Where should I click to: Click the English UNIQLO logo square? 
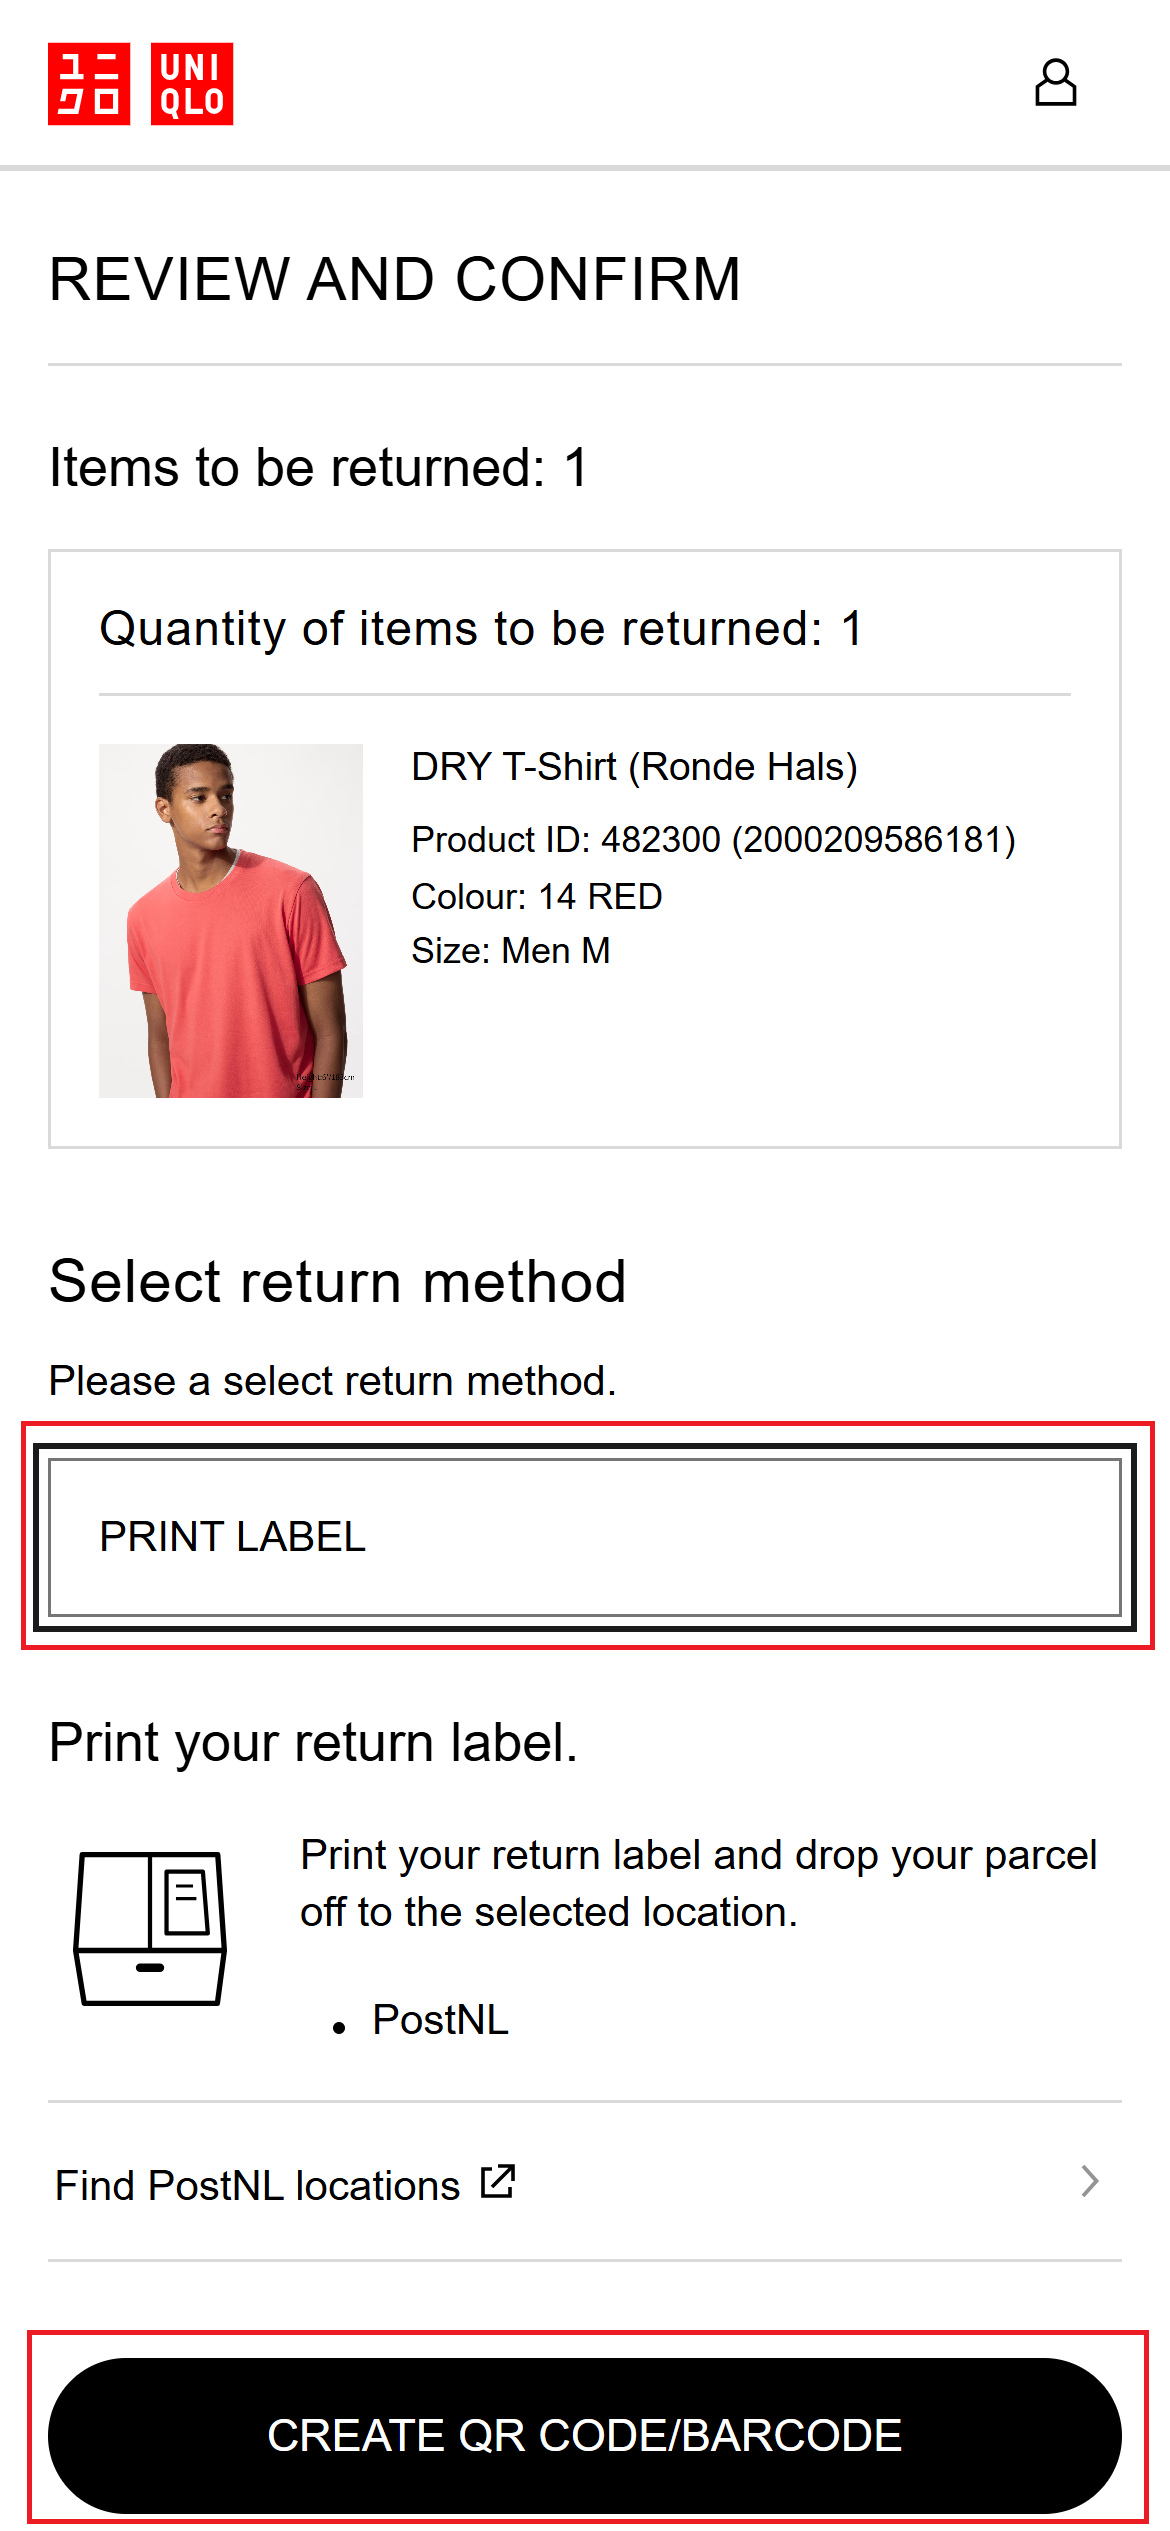coord(192,84)
